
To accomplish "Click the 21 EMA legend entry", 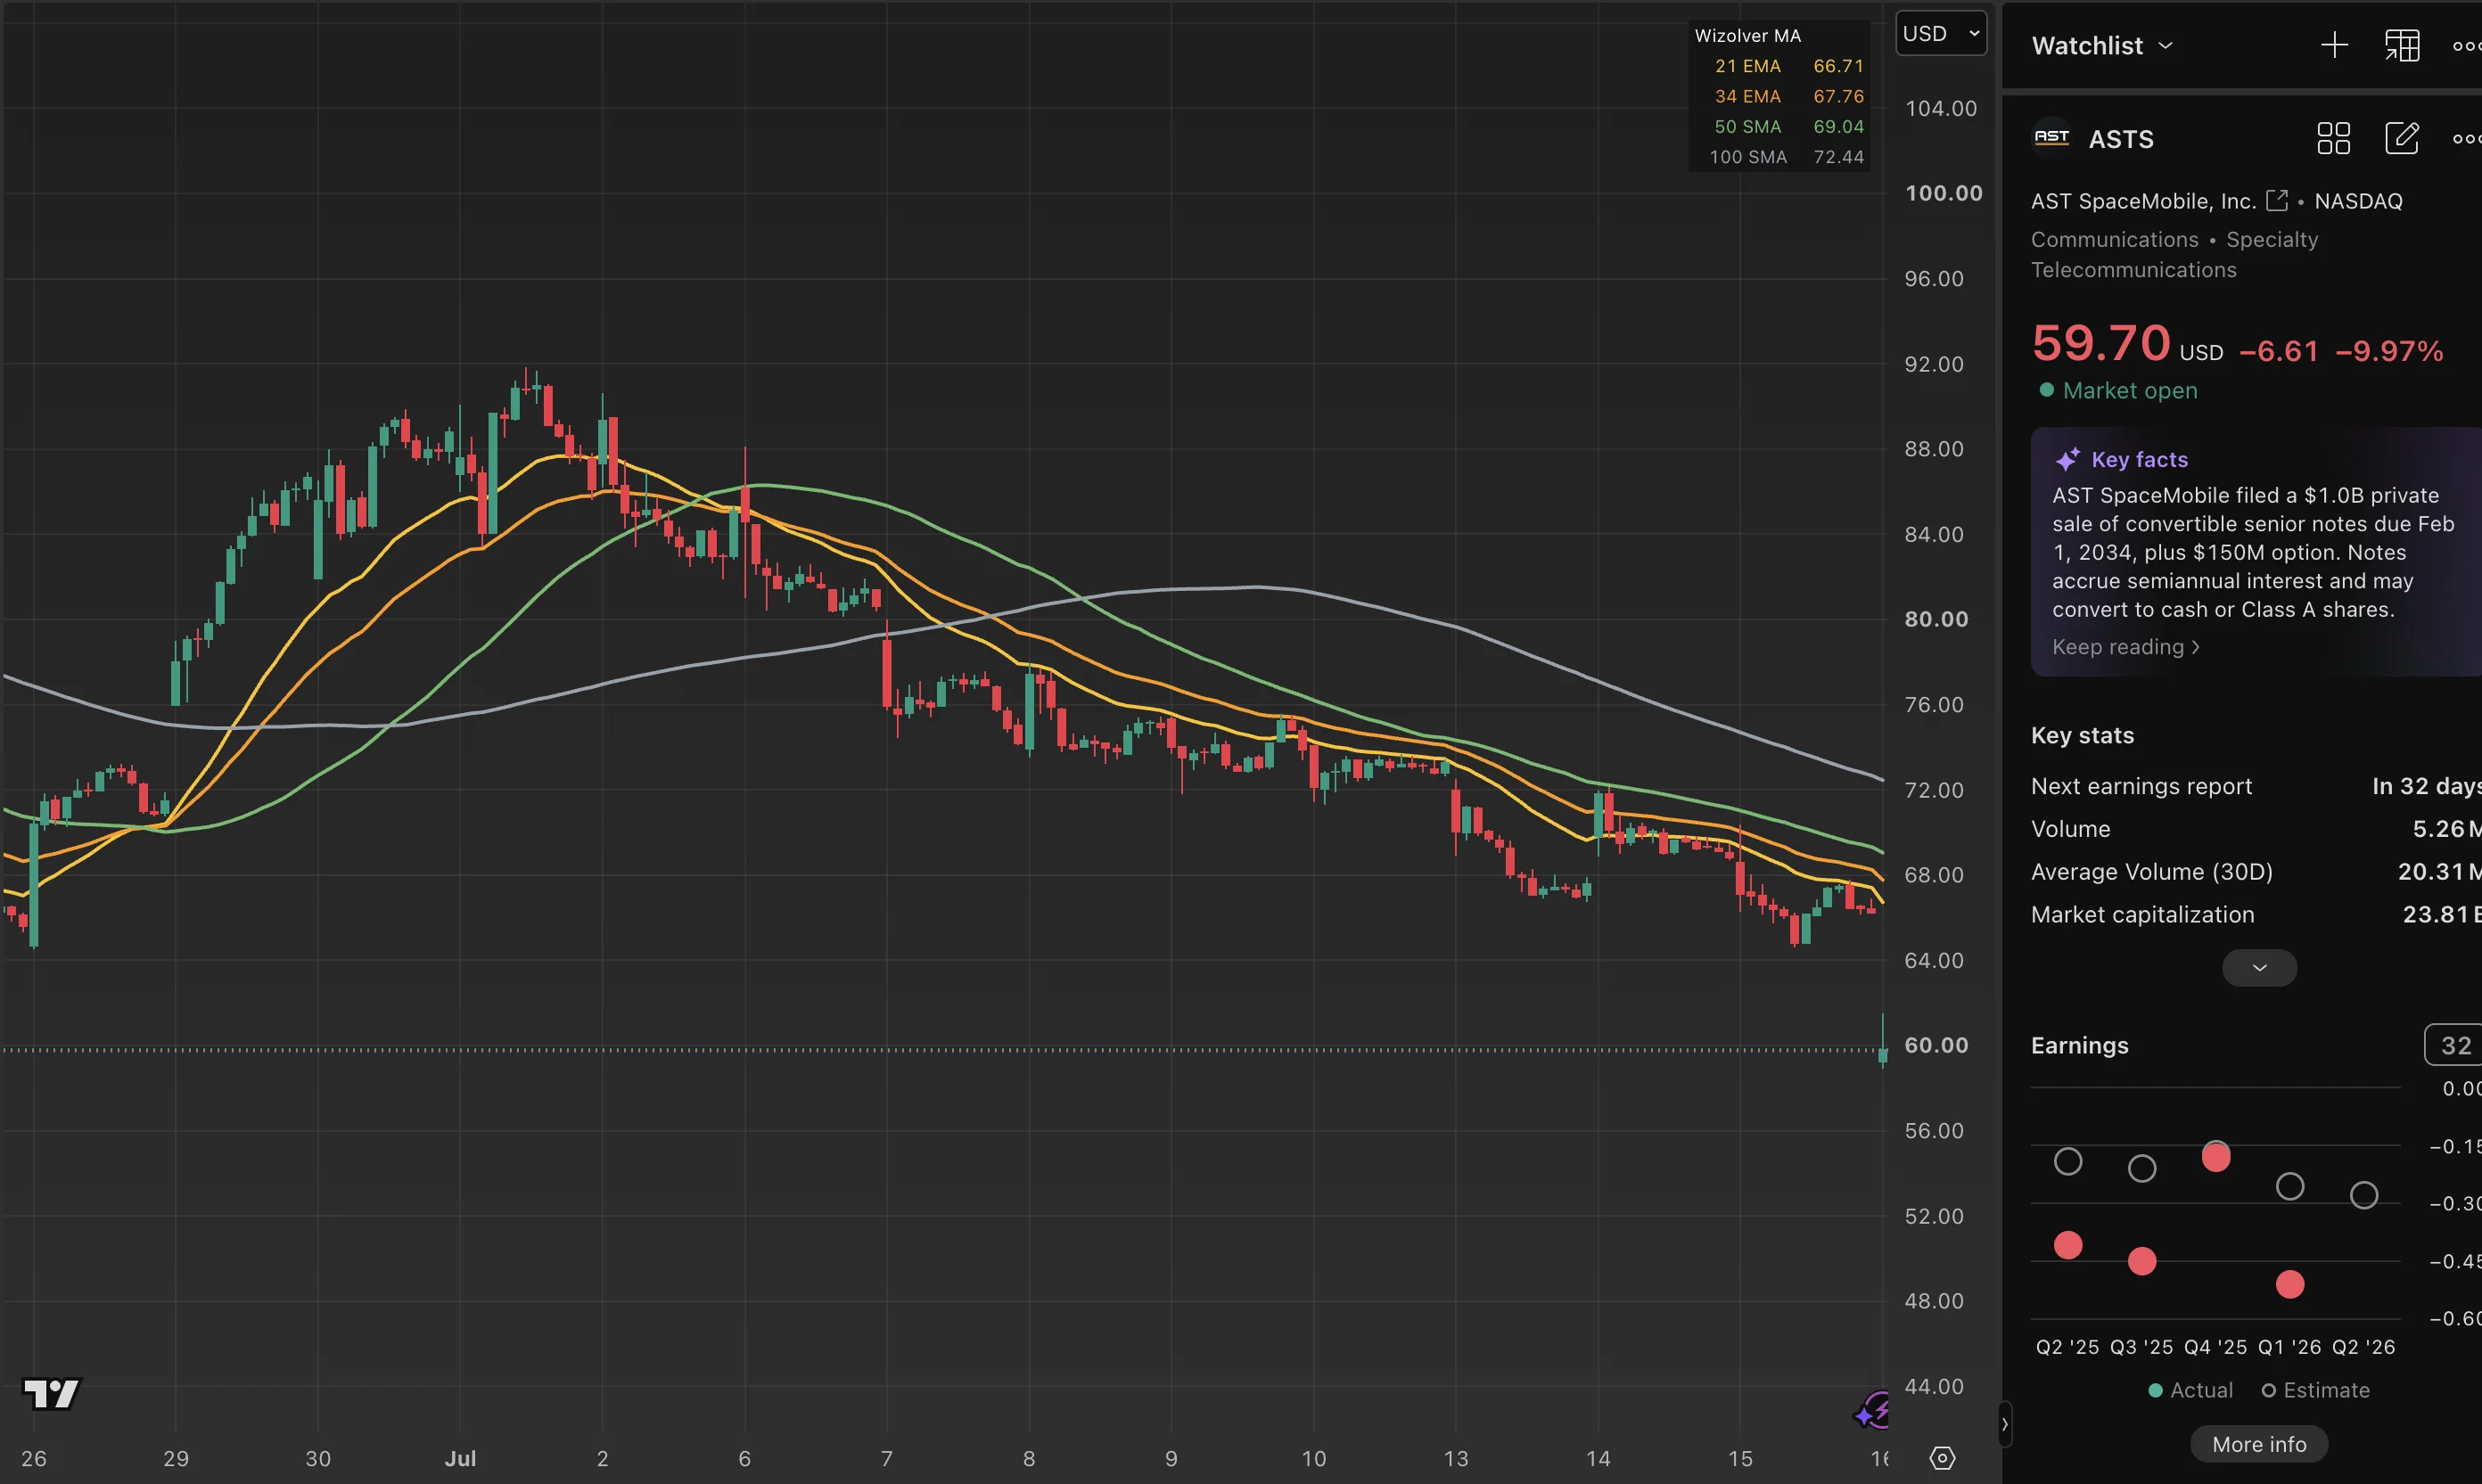I will (x=1788, y=66).
